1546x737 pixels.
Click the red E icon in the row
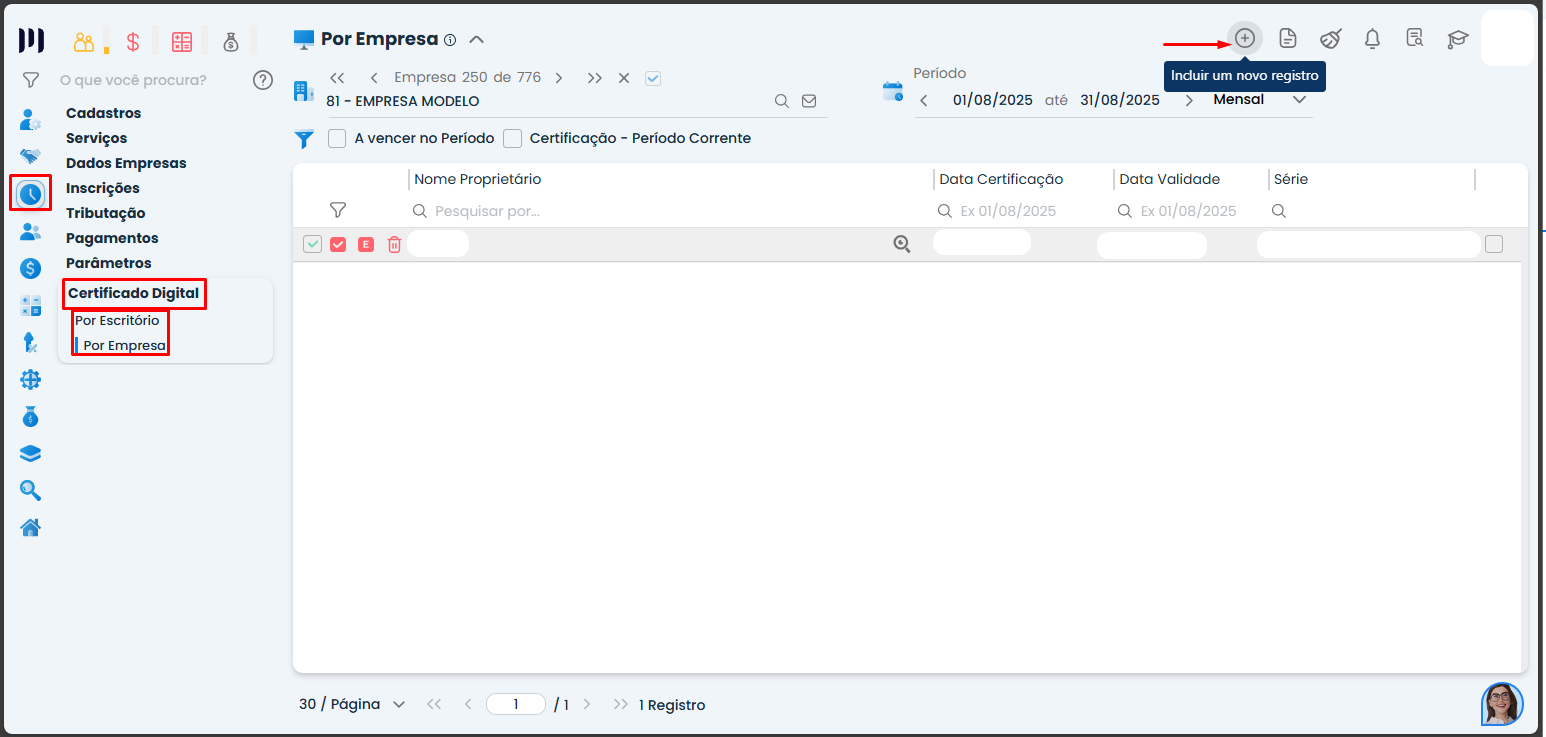(x=366, y=244)
